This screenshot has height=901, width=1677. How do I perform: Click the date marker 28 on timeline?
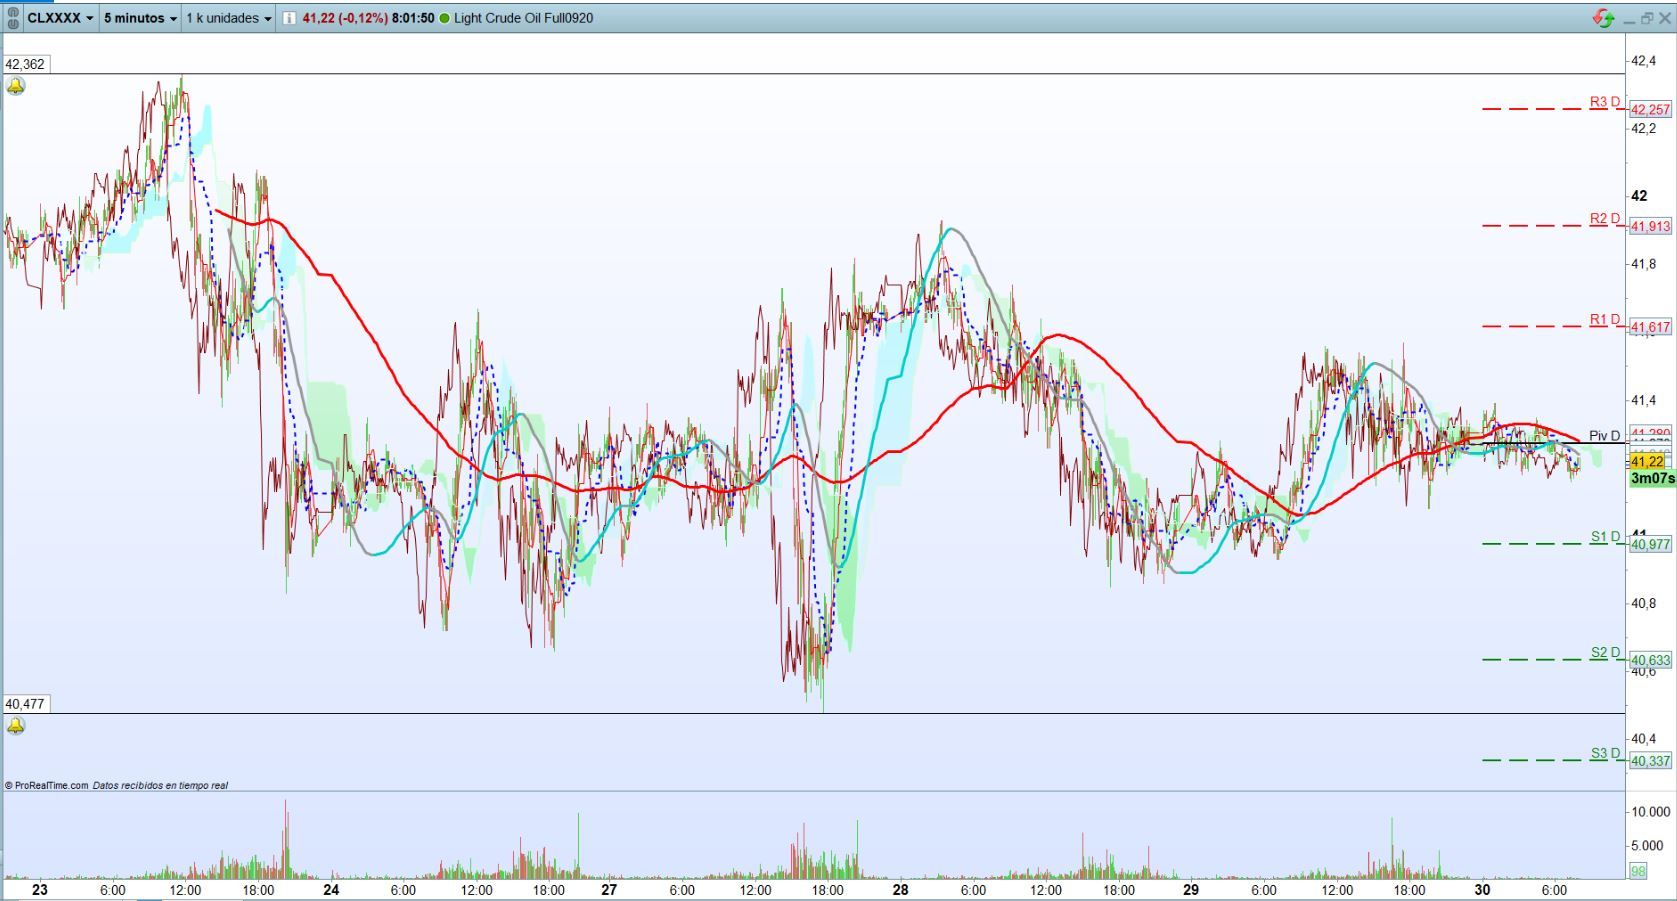pyautogui.click(x=900, y=889)
